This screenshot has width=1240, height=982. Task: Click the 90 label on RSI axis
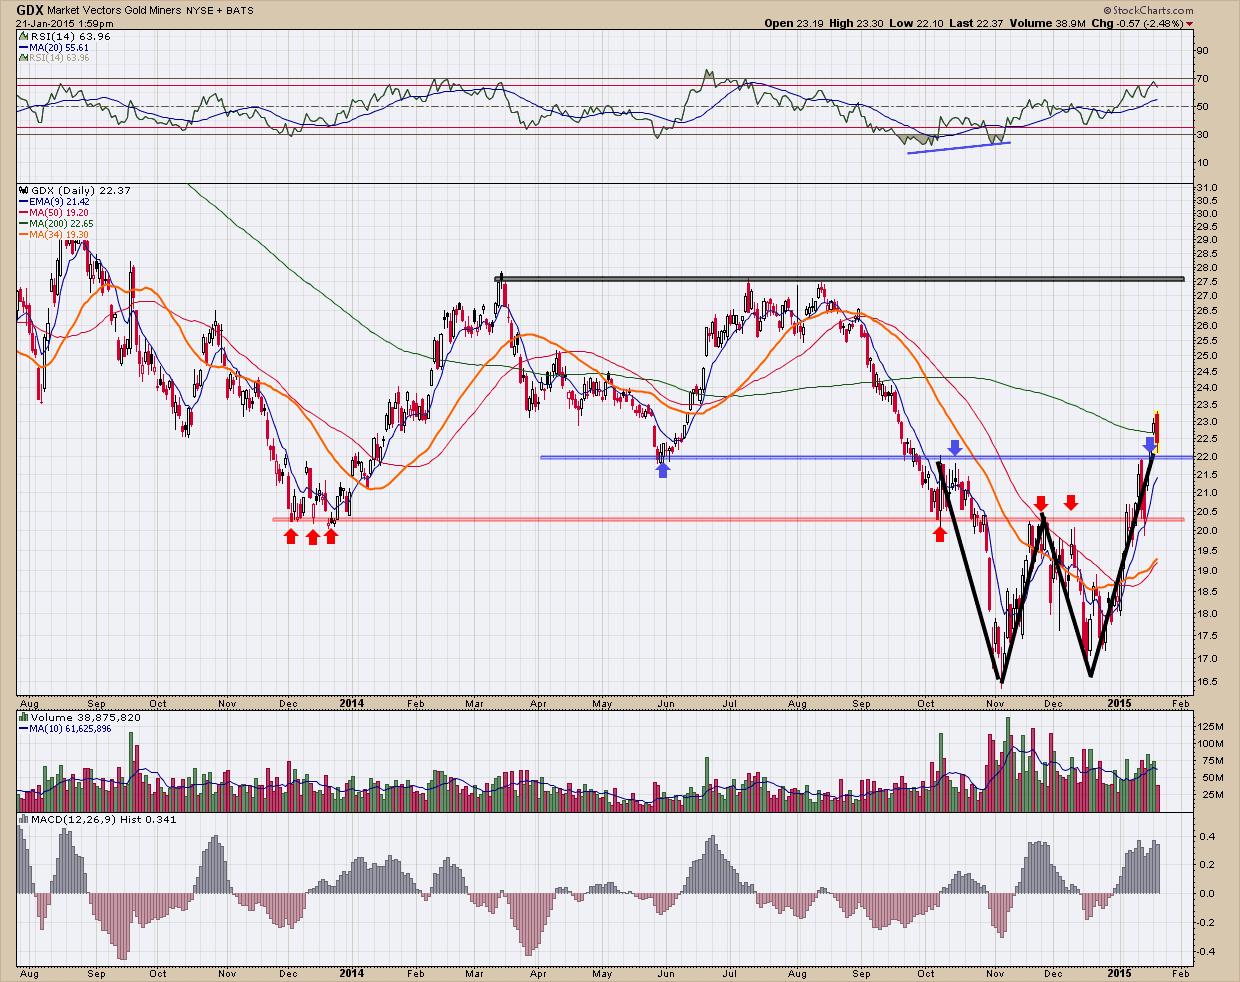tap(1203, 51)
